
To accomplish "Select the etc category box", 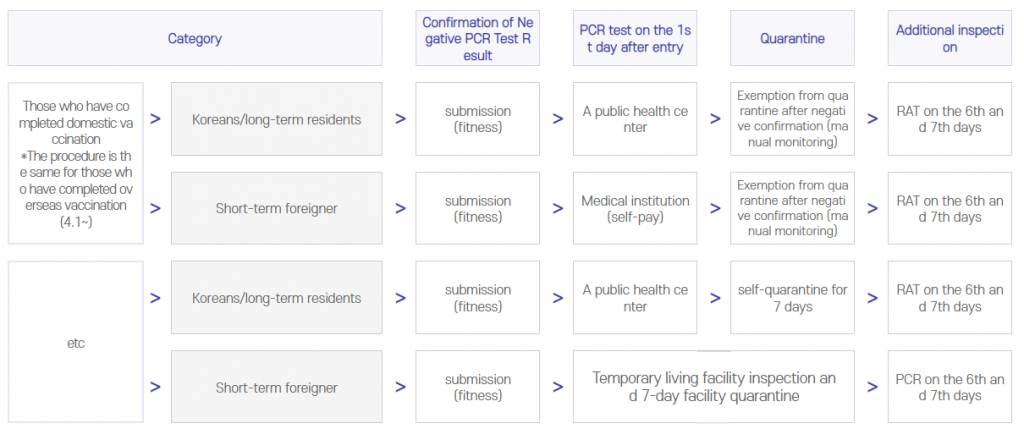I will pos(76,342).
